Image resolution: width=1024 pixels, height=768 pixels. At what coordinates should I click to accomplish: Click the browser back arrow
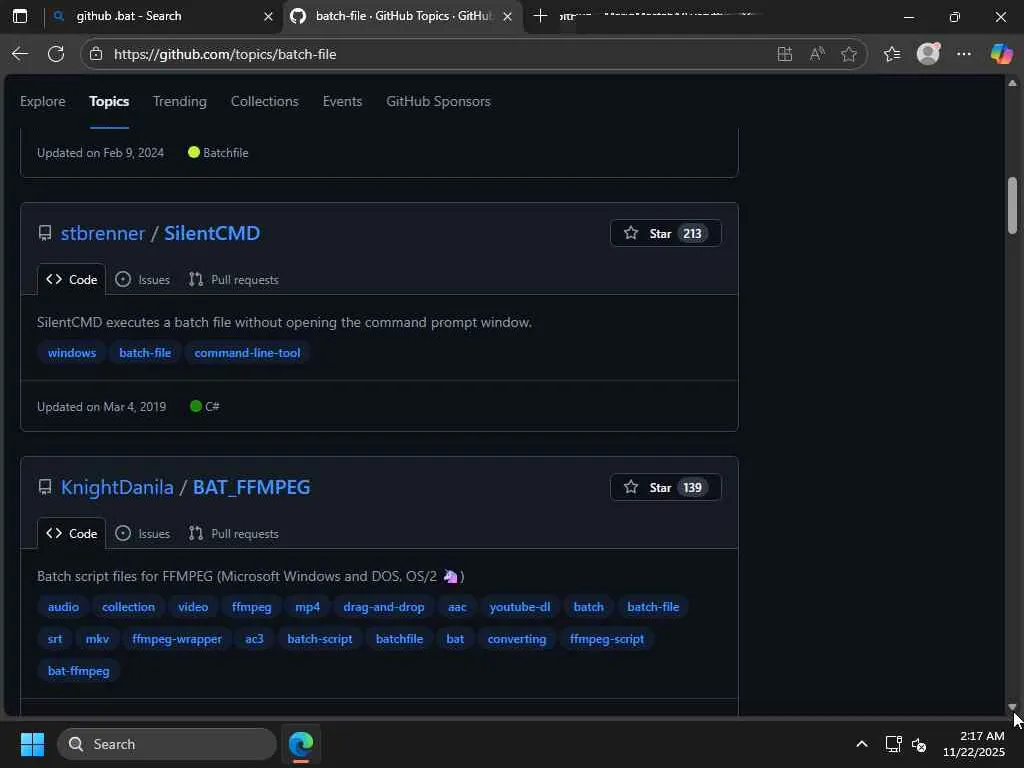click(x=20, y=54)
